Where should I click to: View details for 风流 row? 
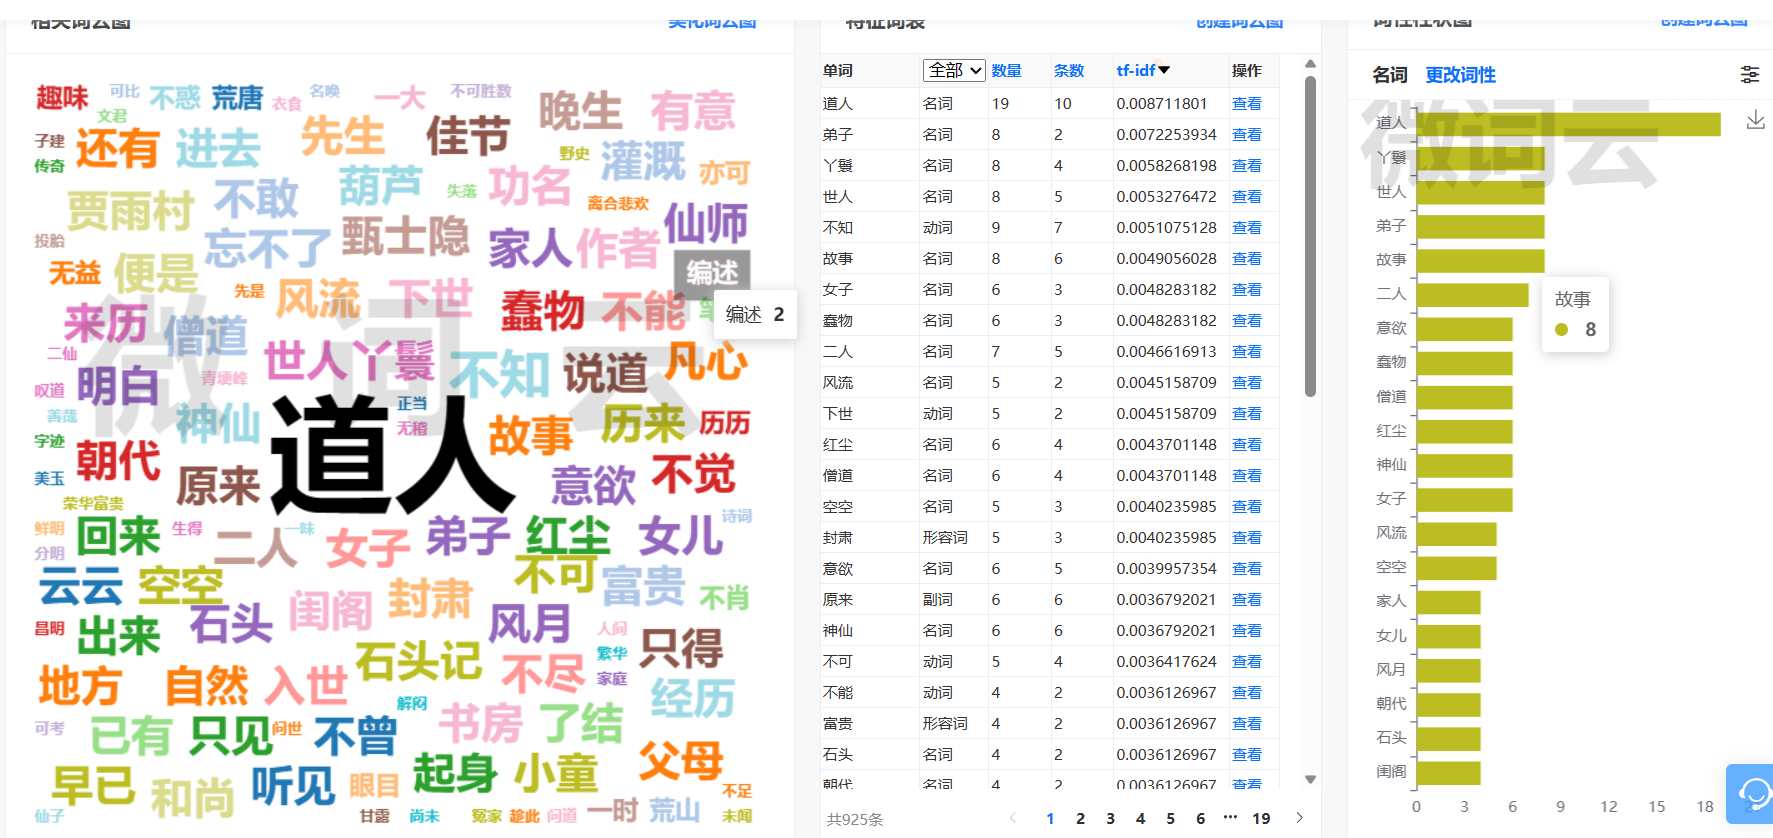(x=1247, y=382)
